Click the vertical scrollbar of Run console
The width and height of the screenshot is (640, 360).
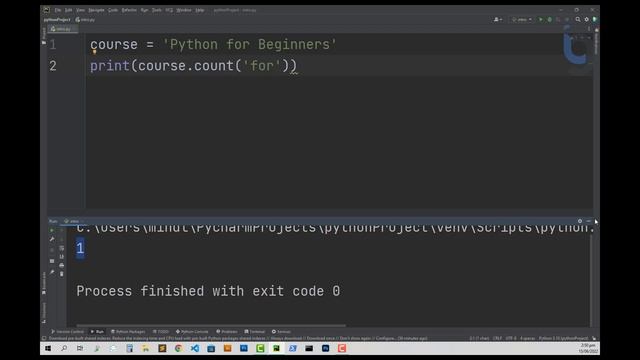click(591, 280)
